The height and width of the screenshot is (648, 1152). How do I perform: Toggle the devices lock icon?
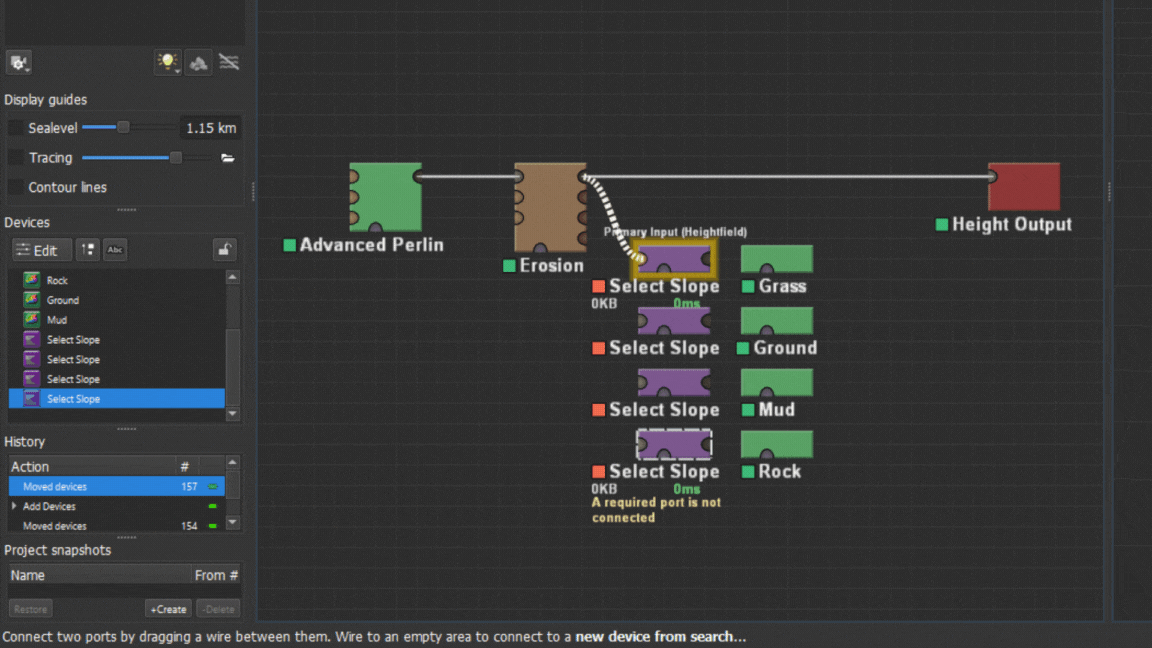pyautogui.click(x=224, y=250)
